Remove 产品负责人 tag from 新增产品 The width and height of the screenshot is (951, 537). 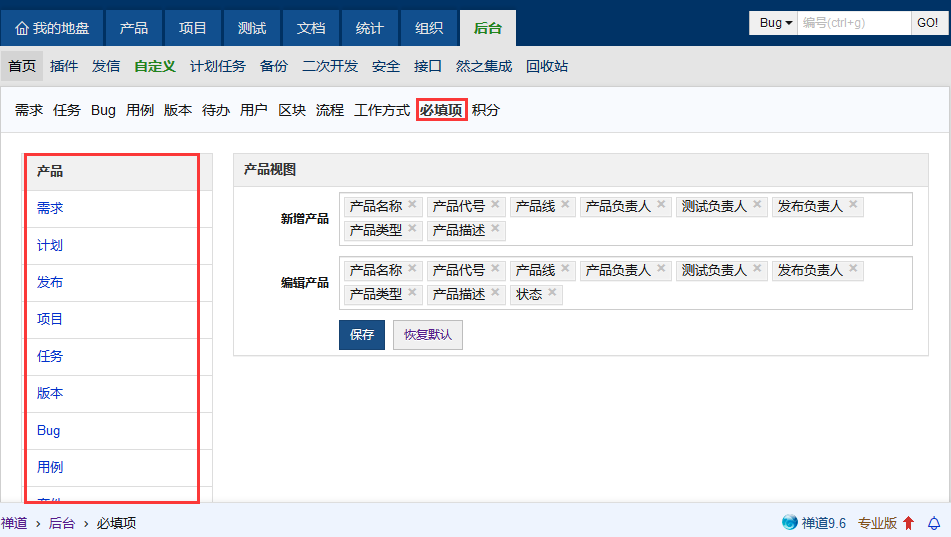coord(661,204)
